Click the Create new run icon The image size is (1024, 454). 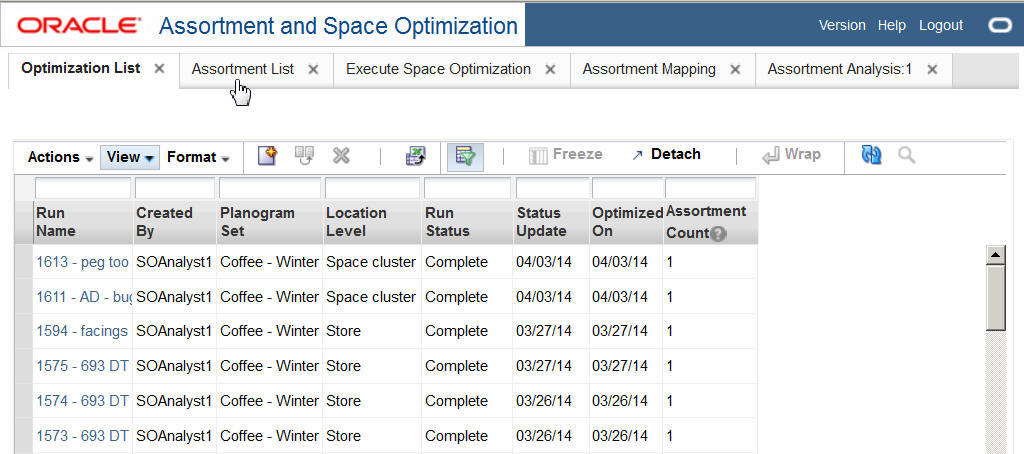point(266,155)
